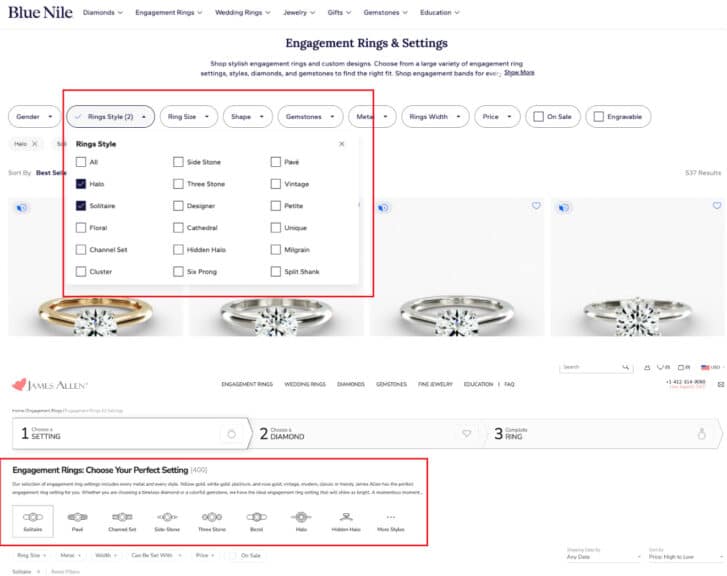Select the Channel Set setting icon
The height and width of the screenshot is (576, 727).
pyautogui.click(x=122, y=521)
